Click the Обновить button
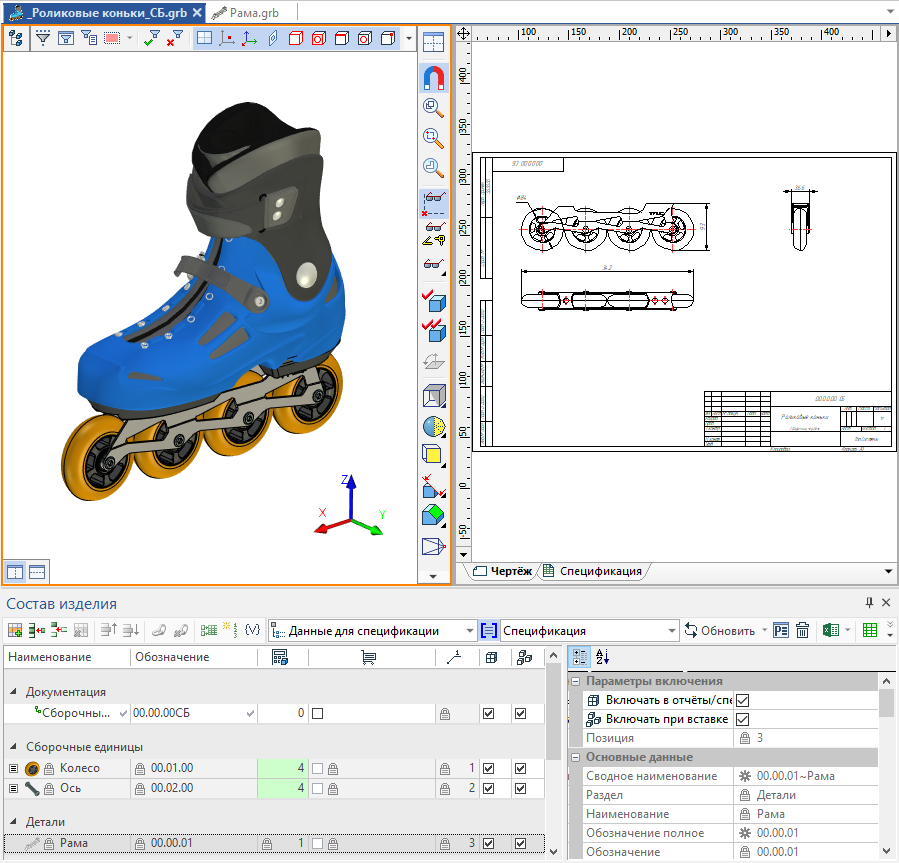The width and height of the screenshot is (899, 863). (721, 631)
